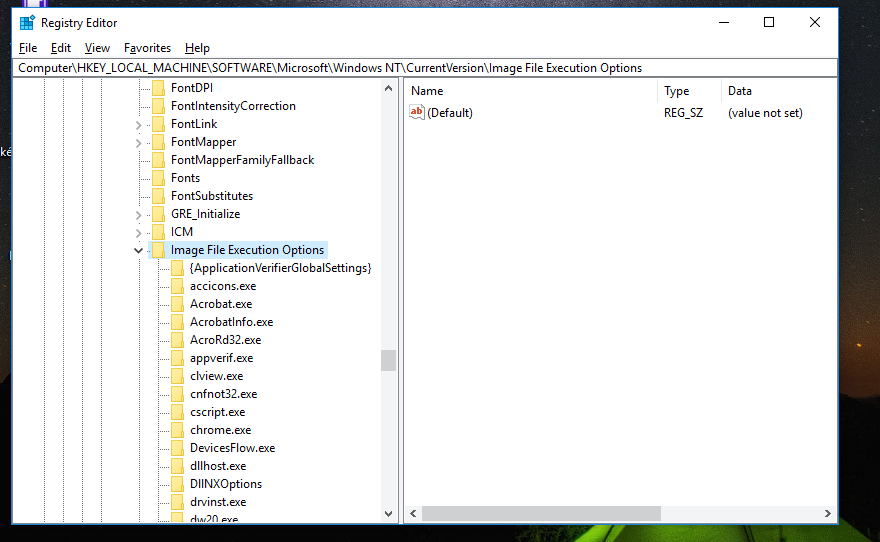Open the File menu
This screenshot has width=880, height=542.
(x=28, y=48)
